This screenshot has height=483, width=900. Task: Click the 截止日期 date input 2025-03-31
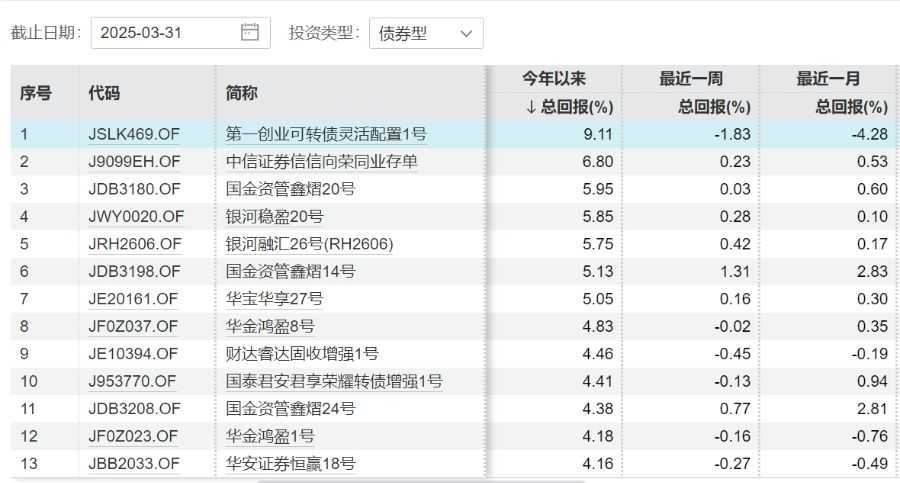click(x=180, y=33)
